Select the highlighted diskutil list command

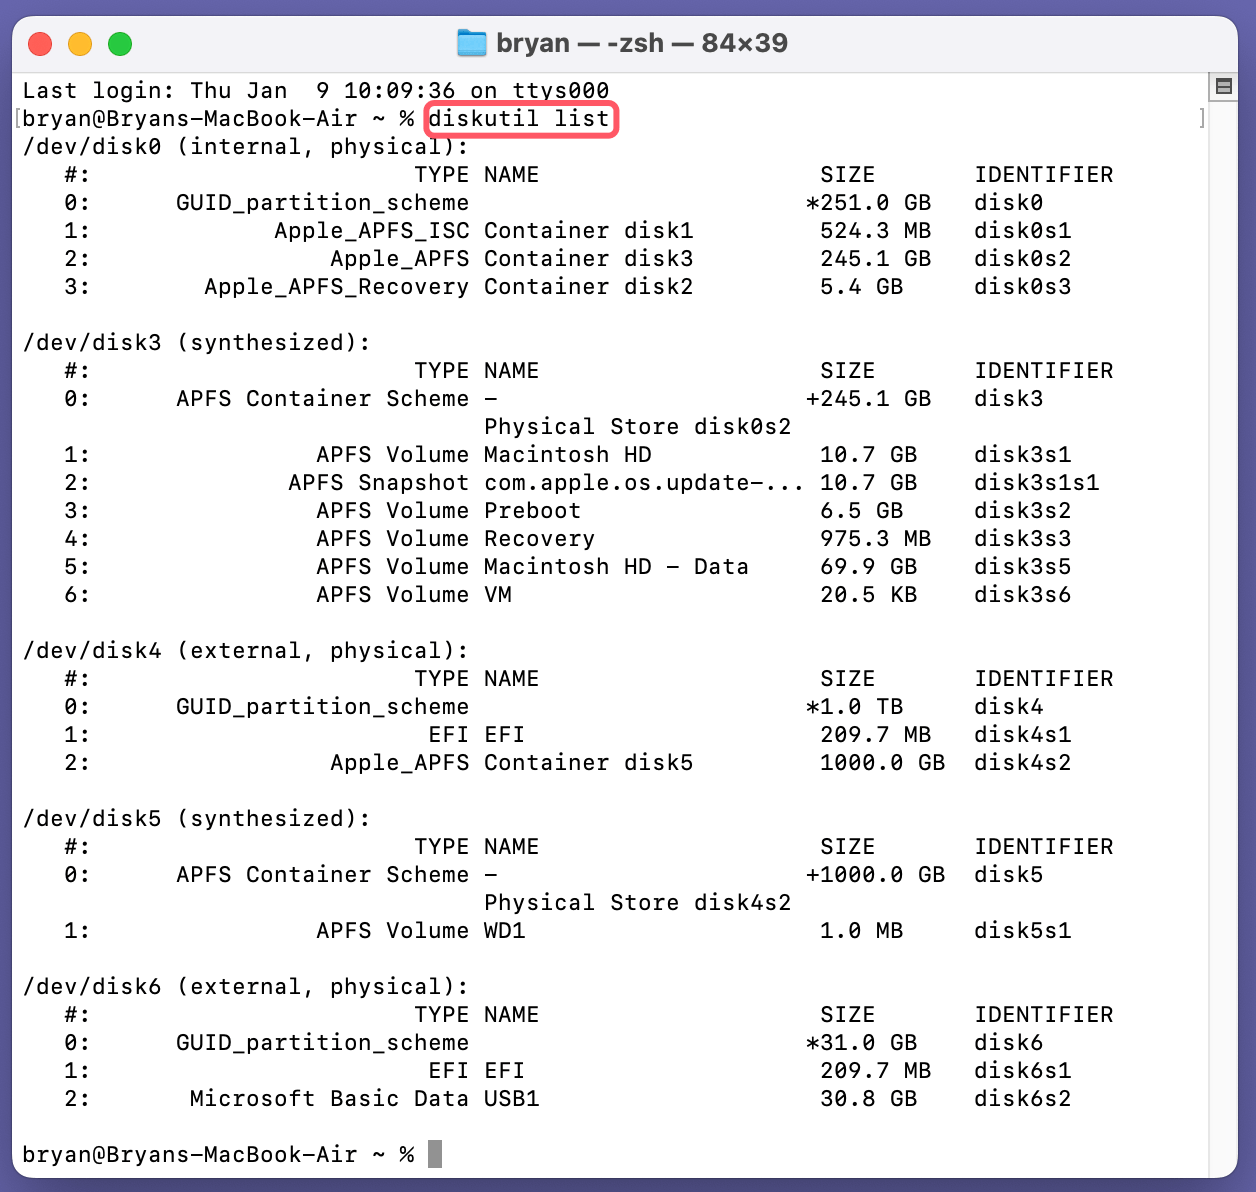click(x=520, y=119)
